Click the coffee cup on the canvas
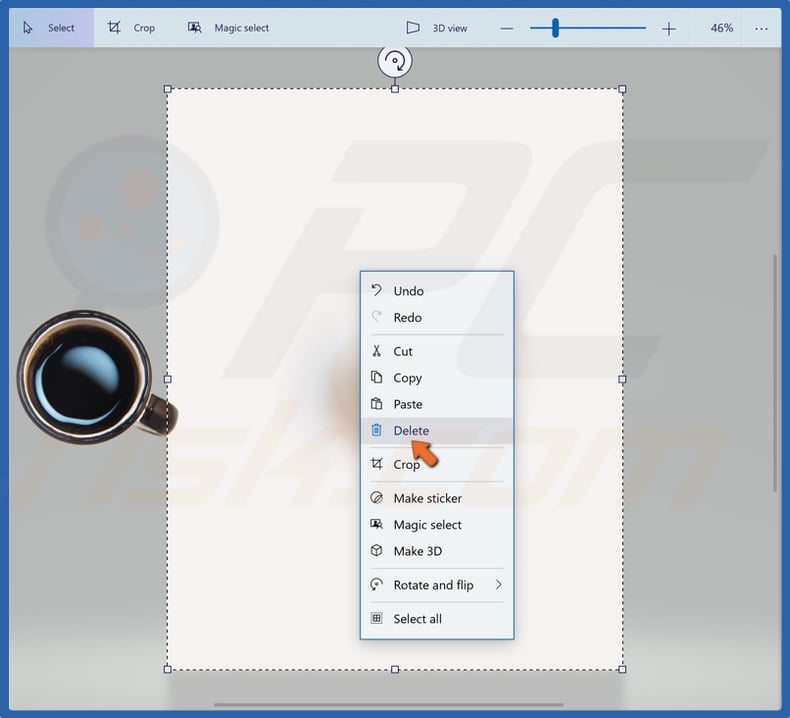Image resolution: width=790 pixels, height=718 pixels. [x=86, y=377]
